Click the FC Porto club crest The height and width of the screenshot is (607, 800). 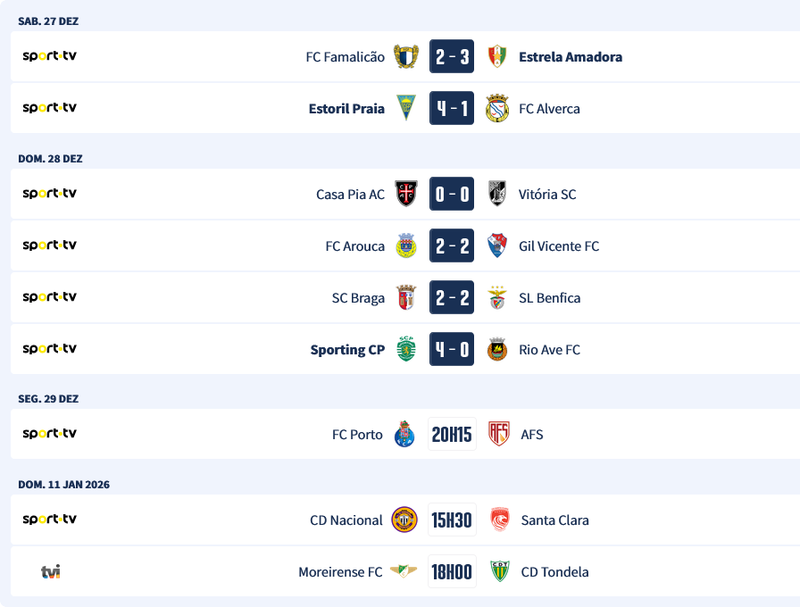point(405,435)
